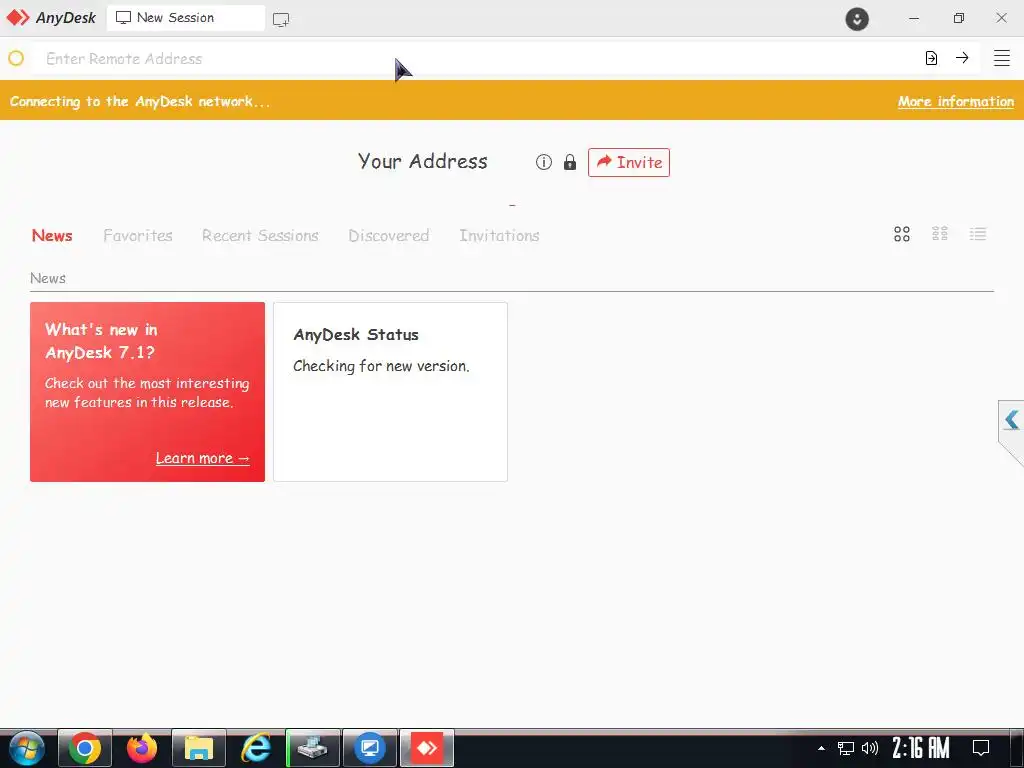Click the 2:16 AM clock

921,748
